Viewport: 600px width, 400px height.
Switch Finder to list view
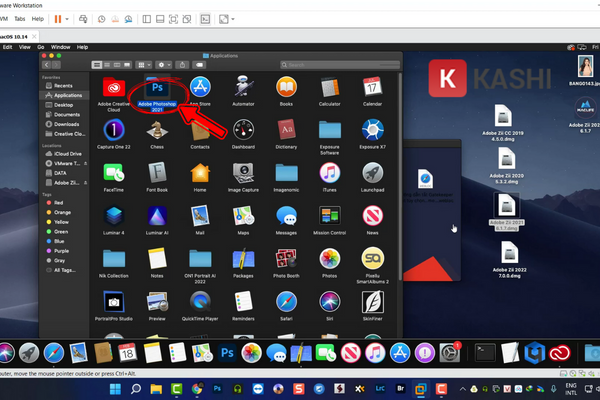pos(108,63)
